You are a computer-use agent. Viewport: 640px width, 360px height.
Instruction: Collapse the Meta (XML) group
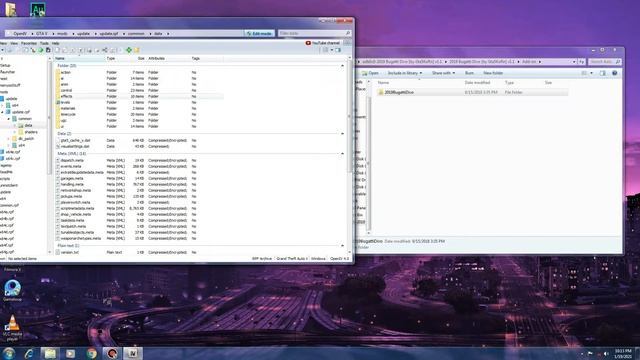pyautogui.click(x=342, y=154)
